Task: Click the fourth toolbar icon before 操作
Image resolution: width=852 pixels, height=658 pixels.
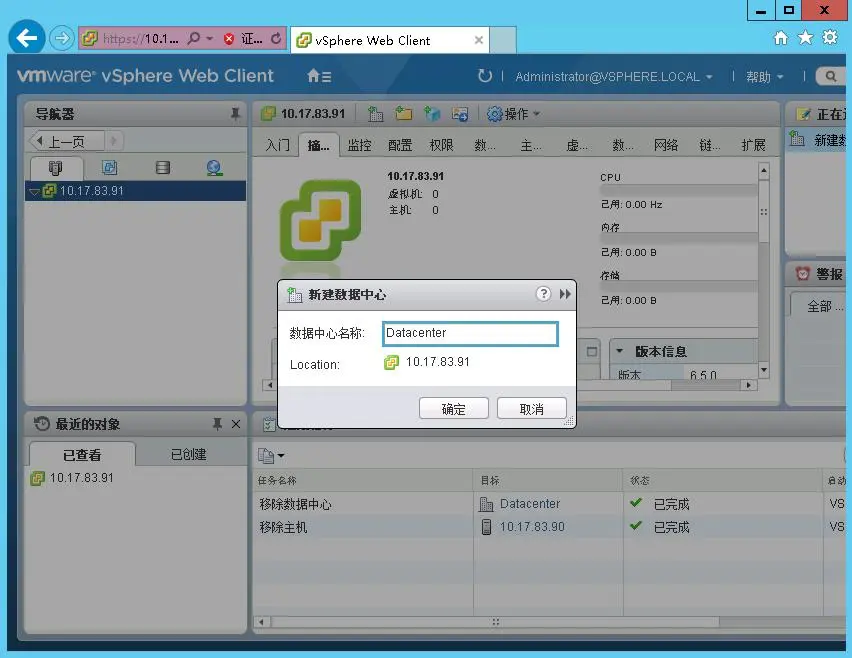Action: [x=460, y=114]
